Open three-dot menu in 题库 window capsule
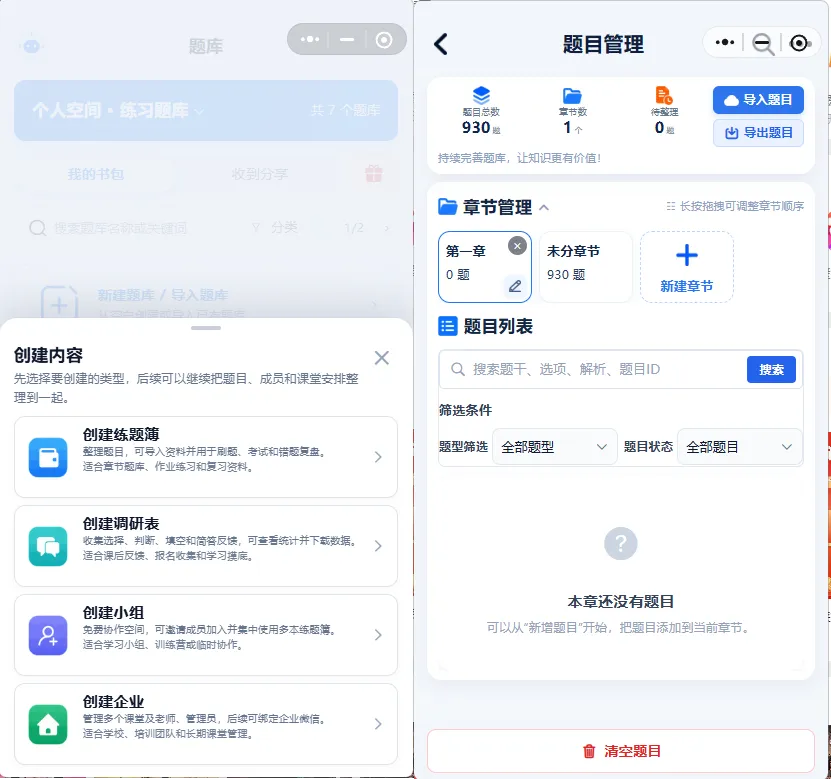The width and height of the screenshot is (831, 779). pyautogui.click(x=310, y=39)
